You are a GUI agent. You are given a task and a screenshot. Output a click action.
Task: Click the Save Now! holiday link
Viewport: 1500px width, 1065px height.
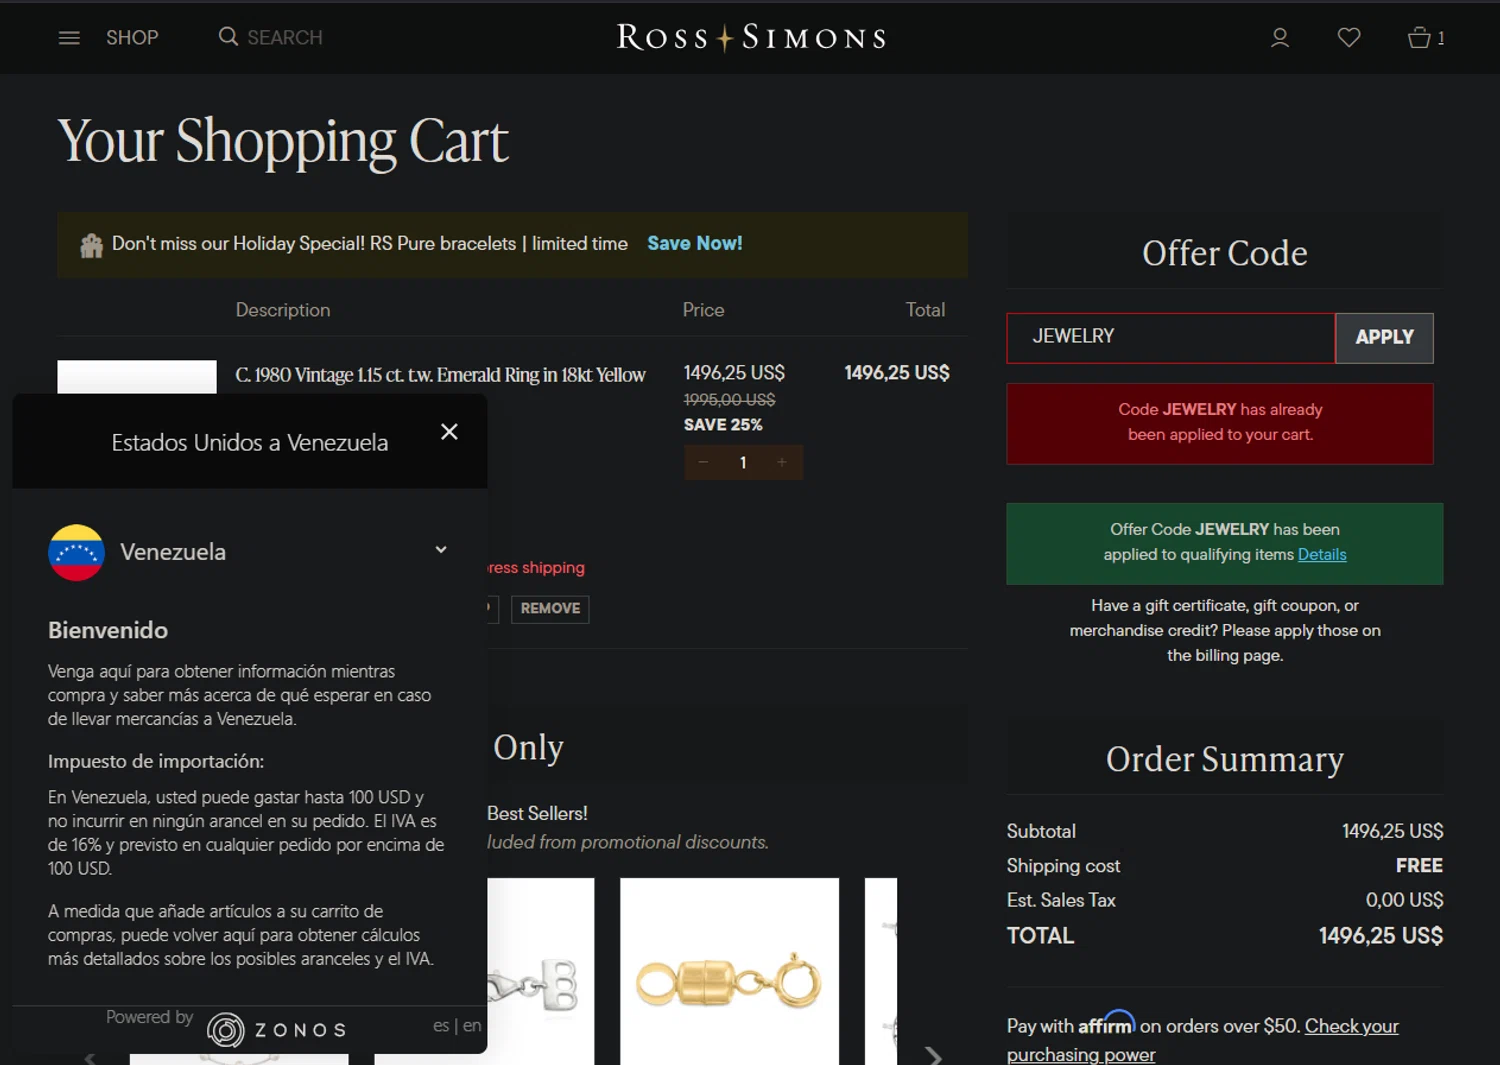pos(694,243)
